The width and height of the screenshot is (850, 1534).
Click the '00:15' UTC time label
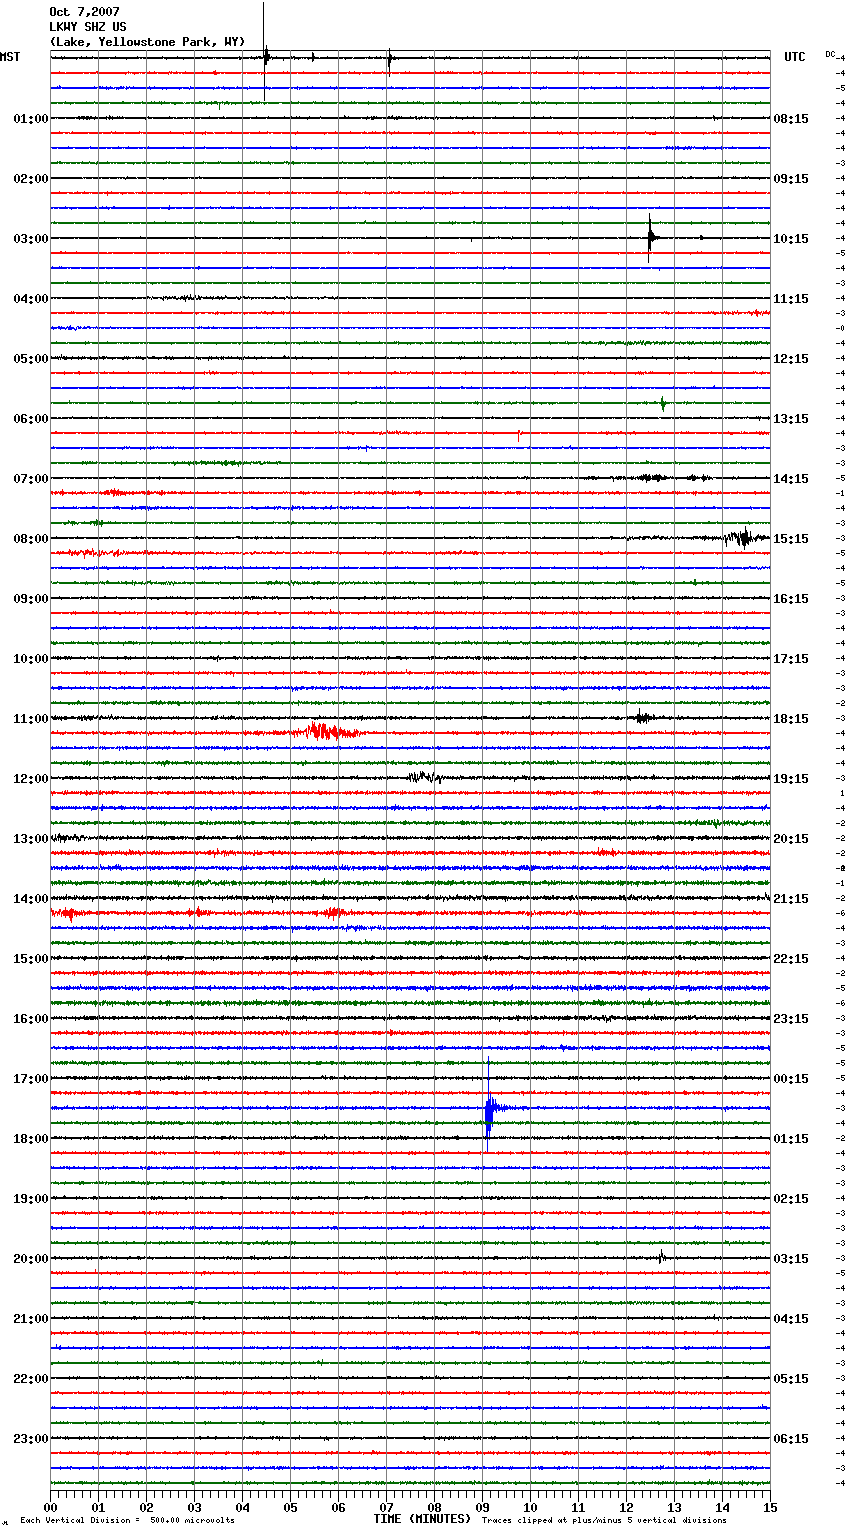click(791, 1079)
